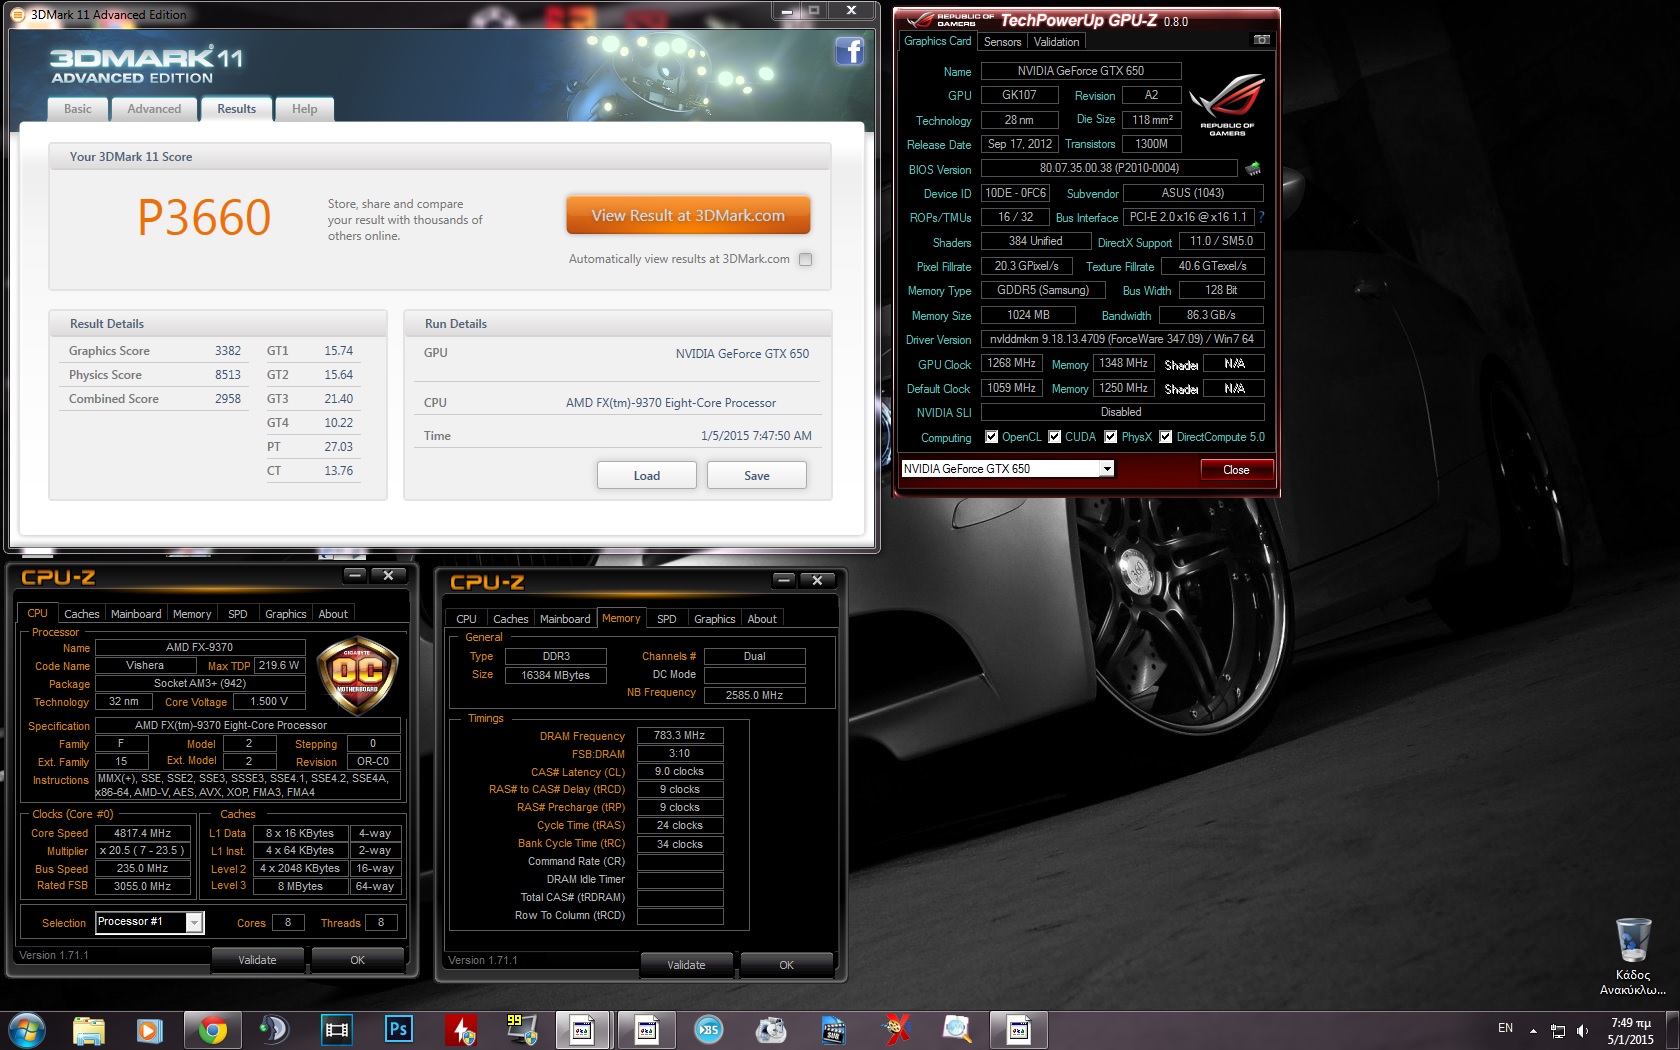Click the NB Frequency value 2585.0 MHz

click(x=754, y=695)
